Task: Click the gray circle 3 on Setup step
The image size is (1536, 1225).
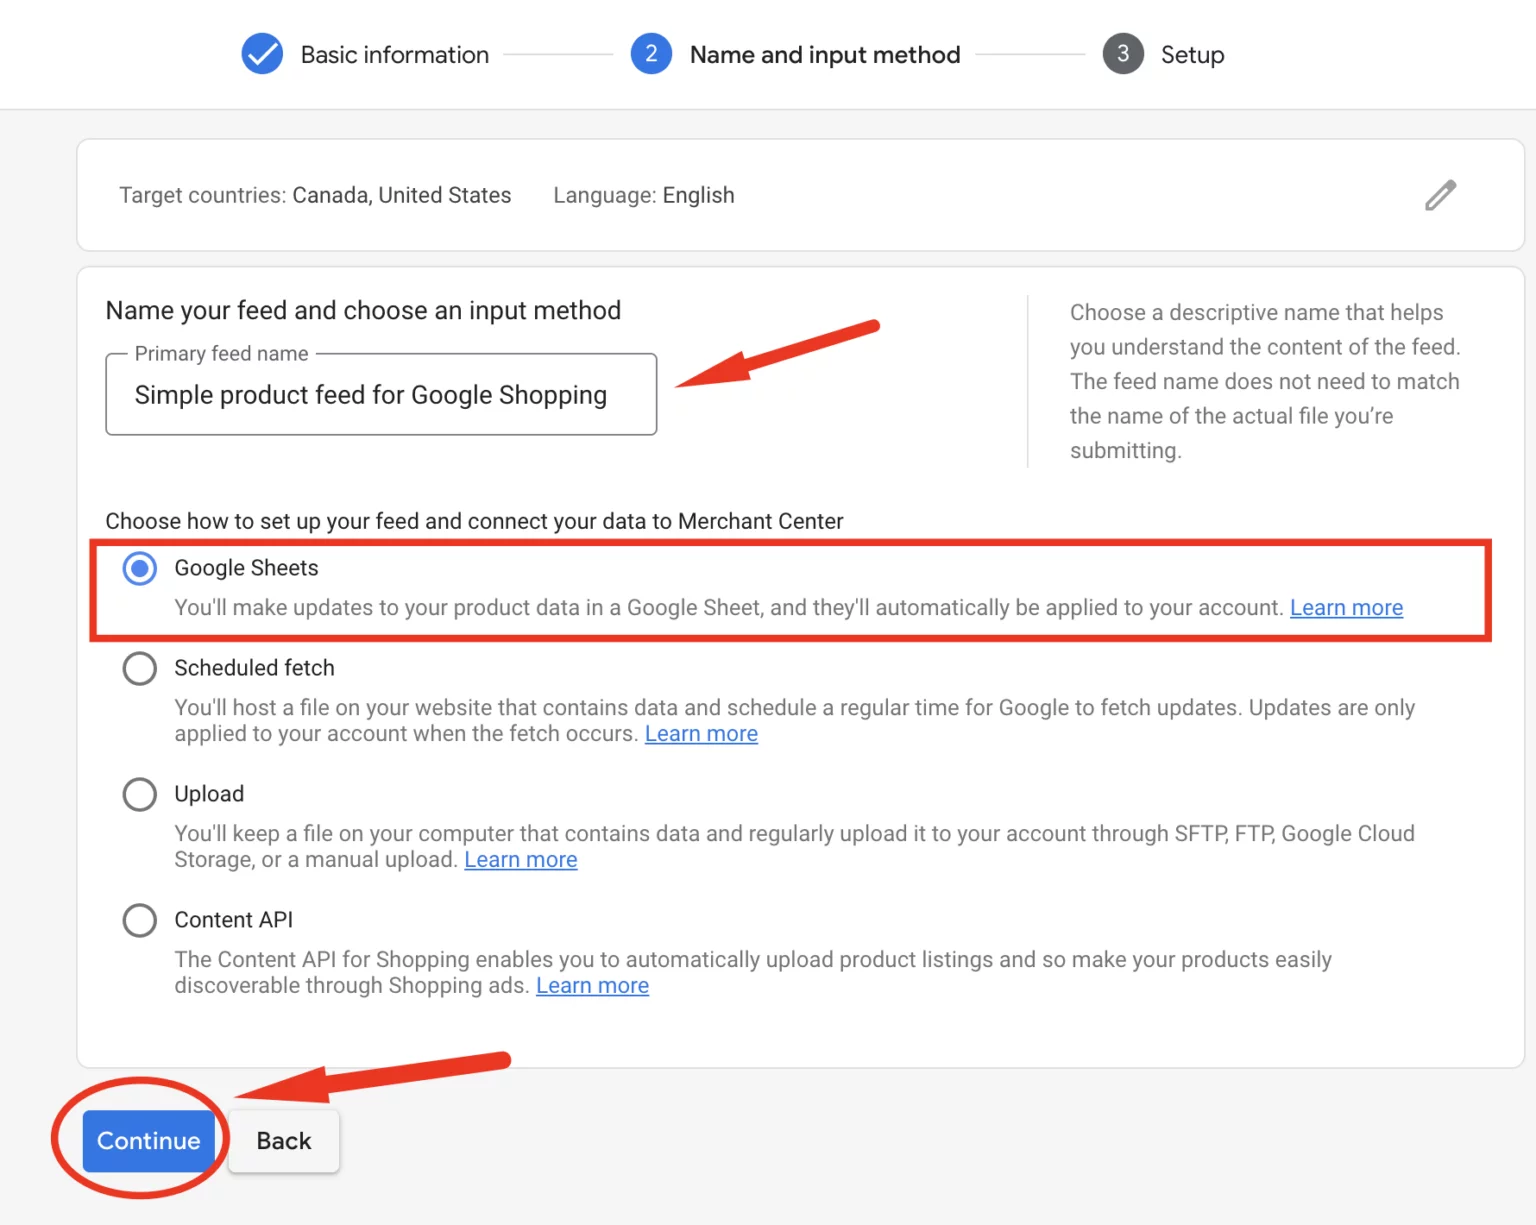Action: [1123, 54]
